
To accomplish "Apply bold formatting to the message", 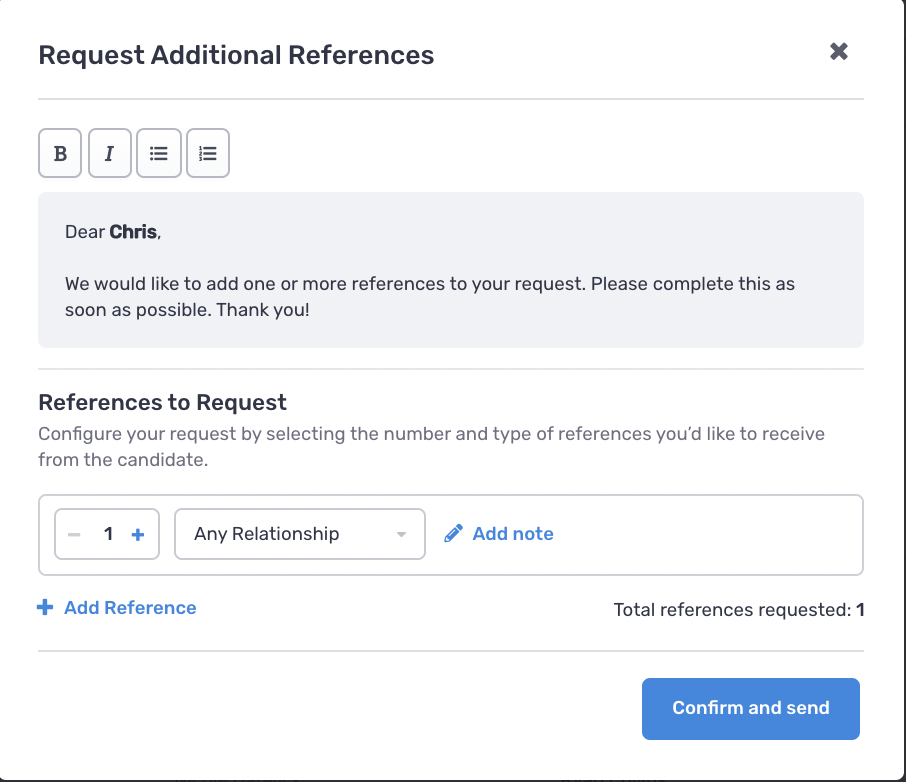I will click(x=59, y=152).
